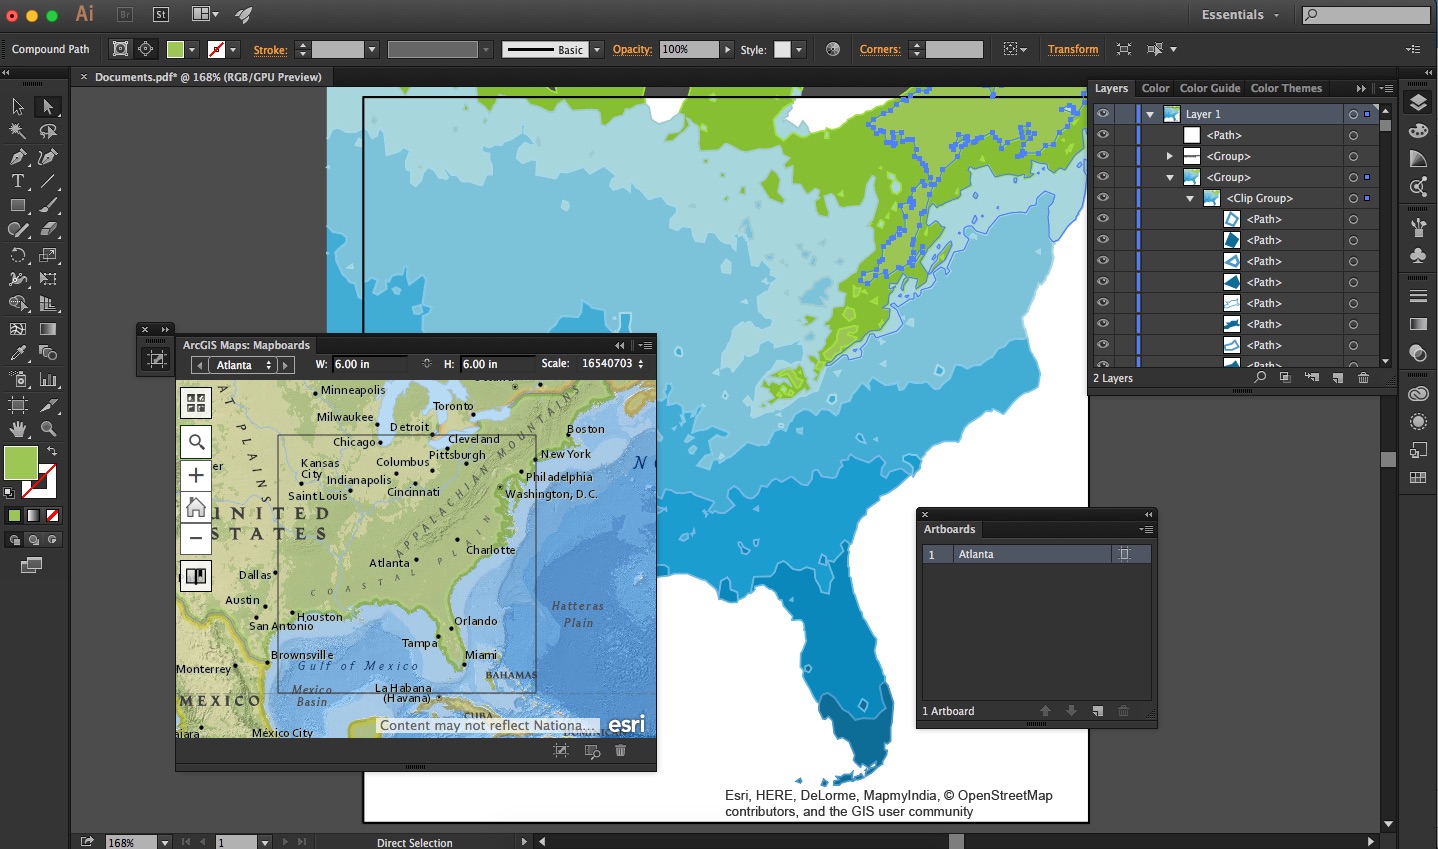This screenshot has height=849, width=1438.
Task: Switch to Draw Behind mode
Action: 33,540
